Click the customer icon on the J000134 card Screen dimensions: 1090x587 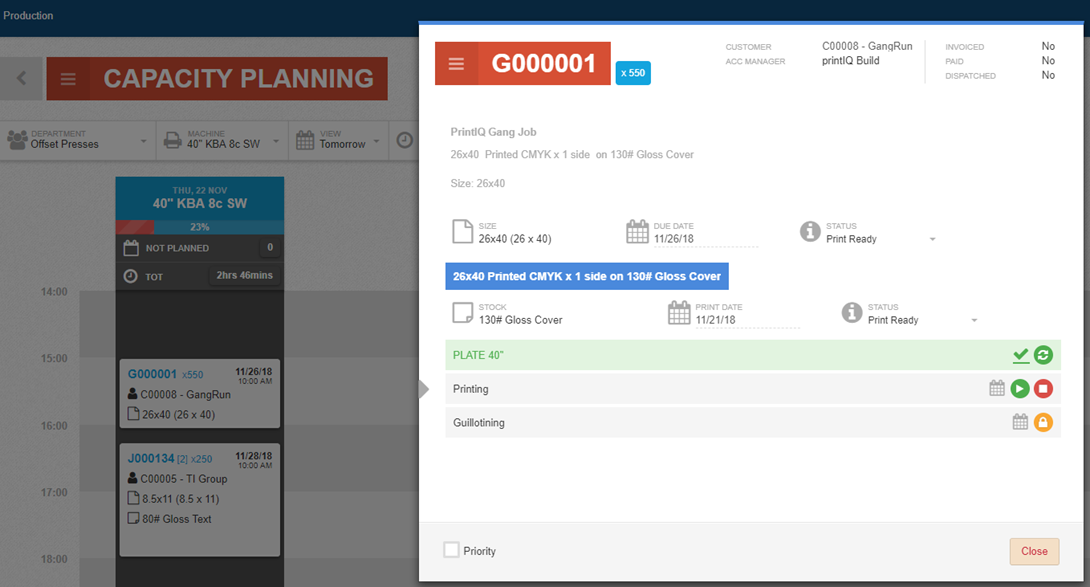pyautogui.click(x=133, y=479)
